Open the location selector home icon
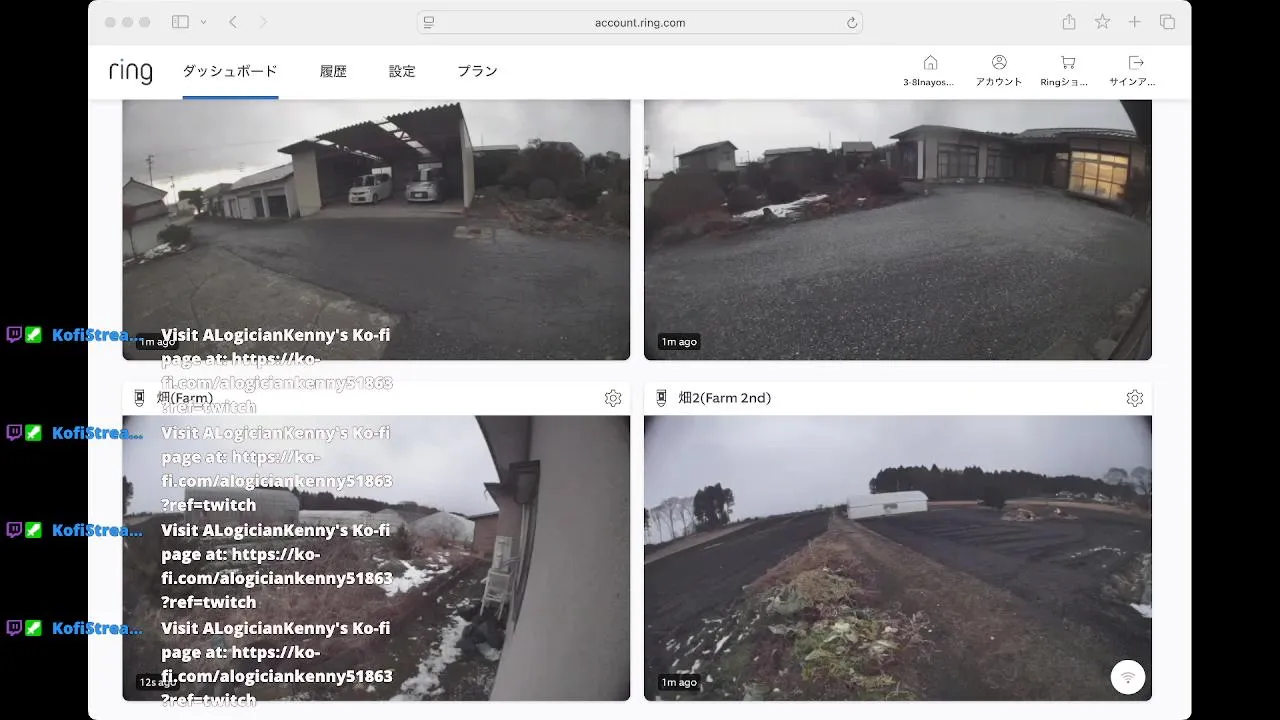 [x=930, y=62]
